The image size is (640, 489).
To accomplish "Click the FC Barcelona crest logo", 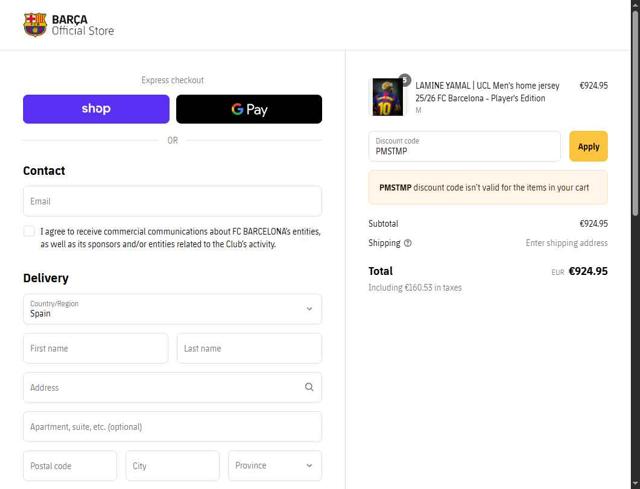I will click(35, 24).
